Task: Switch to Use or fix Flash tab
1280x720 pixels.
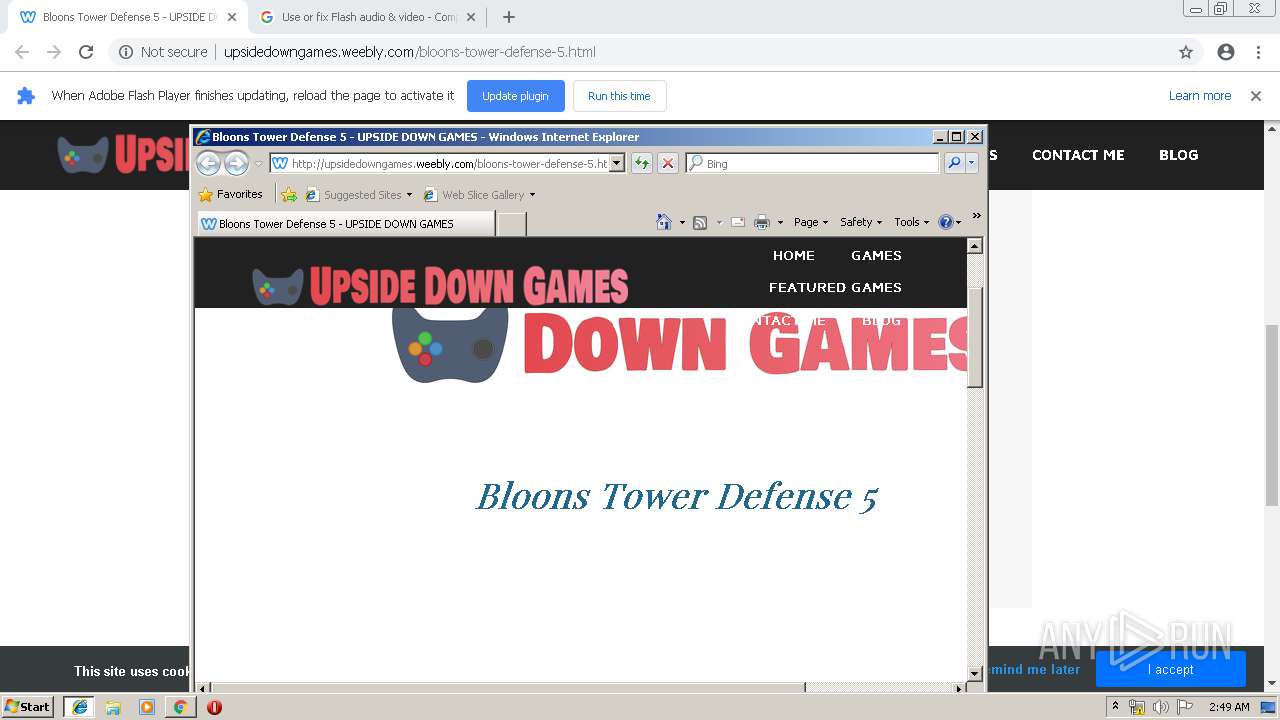Action: (370, 17)
